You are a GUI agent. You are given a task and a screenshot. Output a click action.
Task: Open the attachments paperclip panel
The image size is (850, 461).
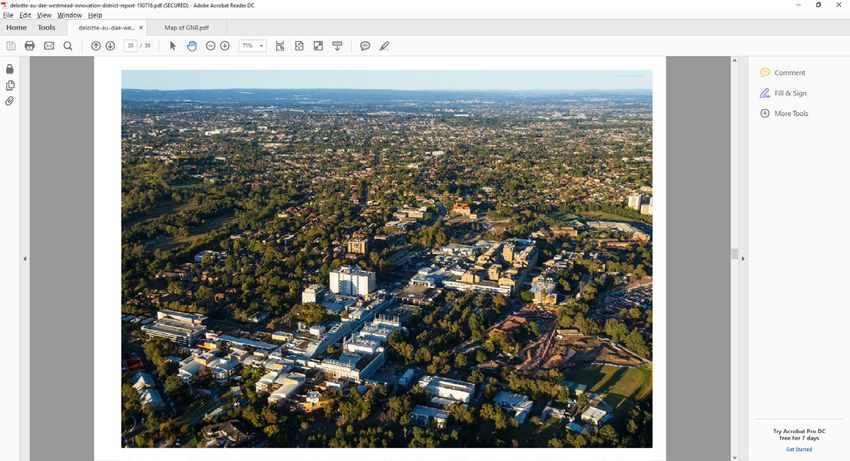click(10, 101)
